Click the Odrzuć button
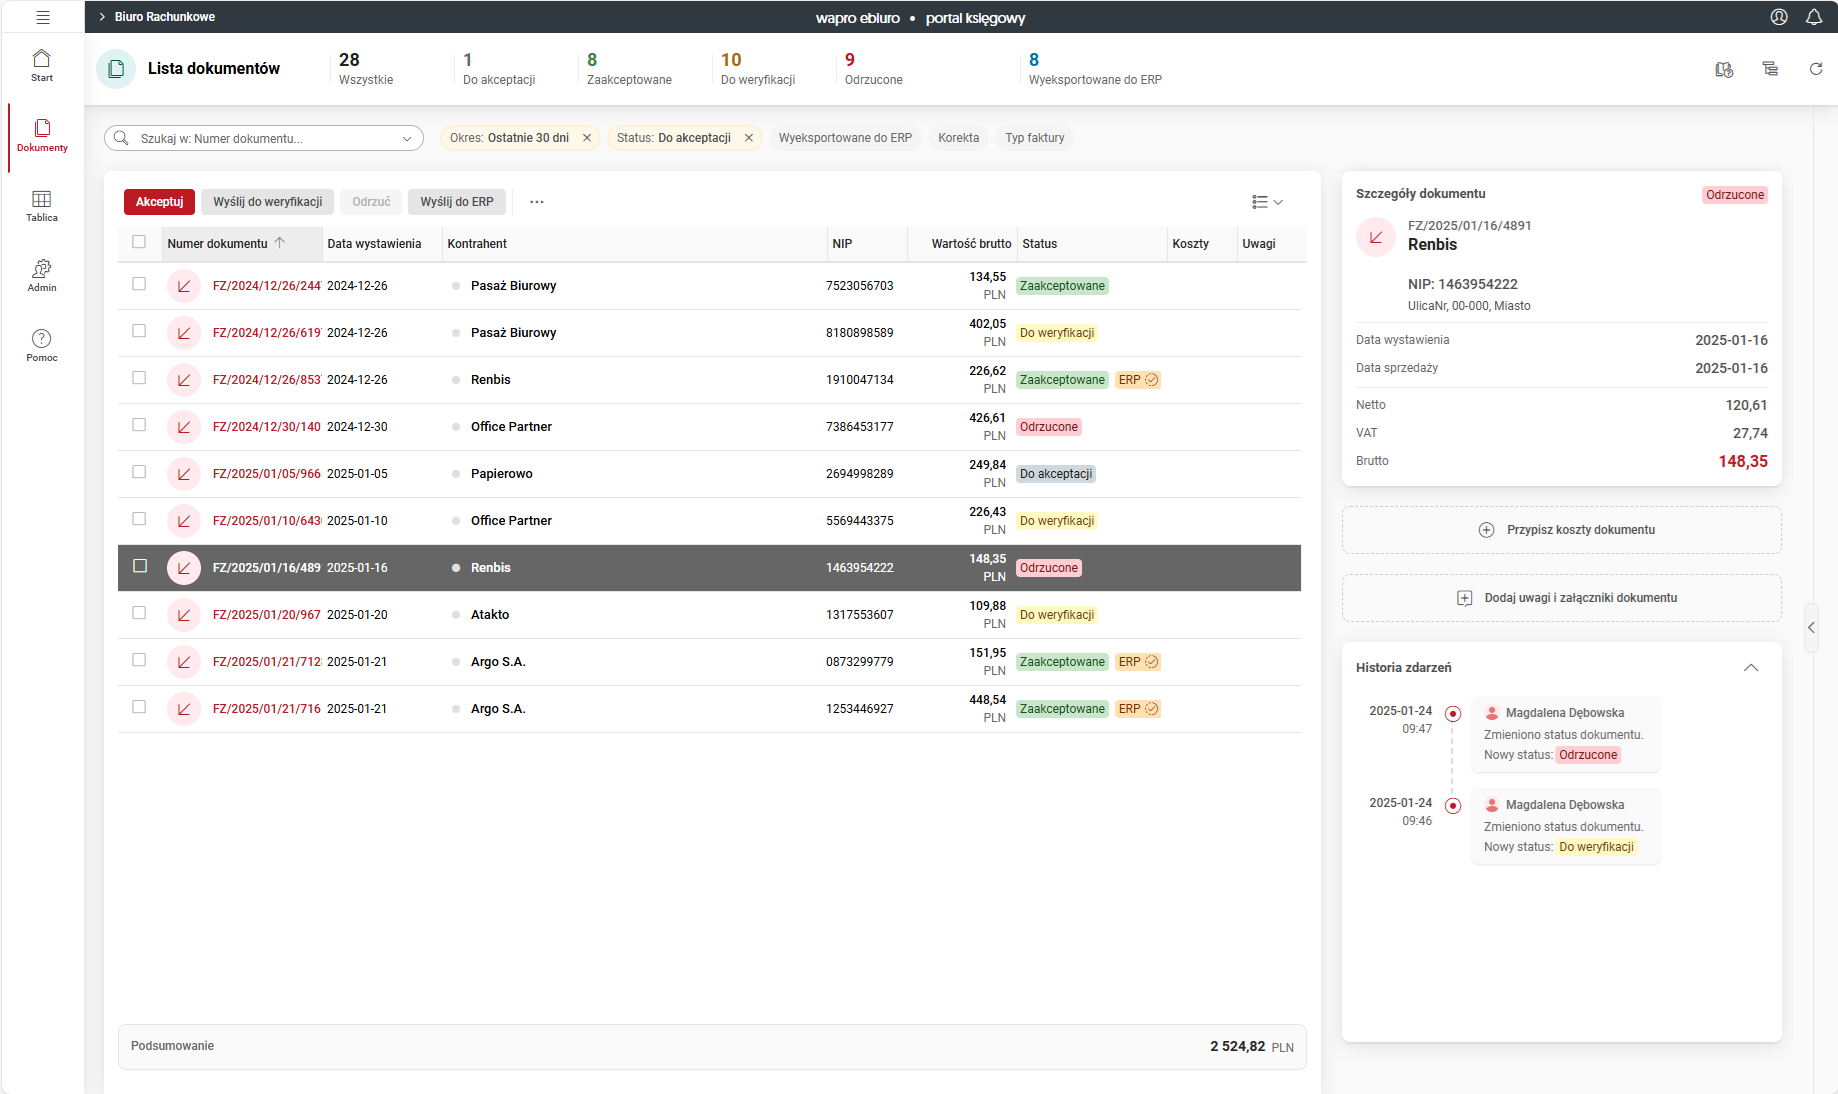Viewport: 1838px width, 1094px height. [x=371, y=202]
